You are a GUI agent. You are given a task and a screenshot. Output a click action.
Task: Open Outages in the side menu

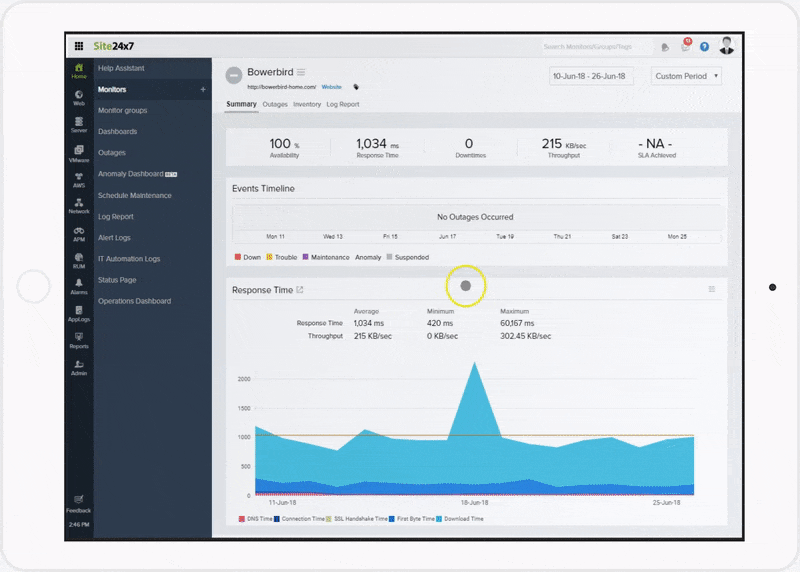coord(112,153)
